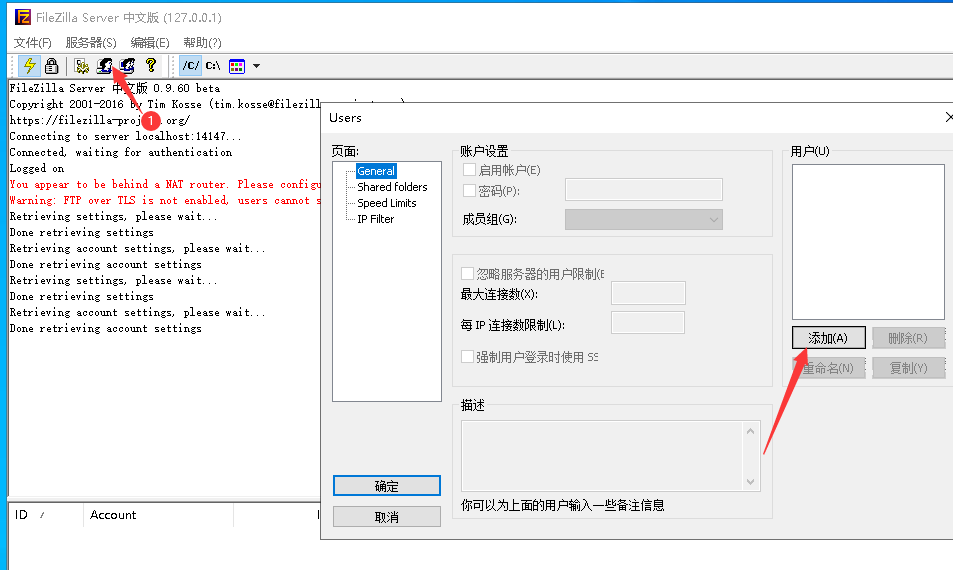Screen dimensions: 953x570
Task: Click the 最大连接数(X) input field
Action: click(x=648, y=293)
